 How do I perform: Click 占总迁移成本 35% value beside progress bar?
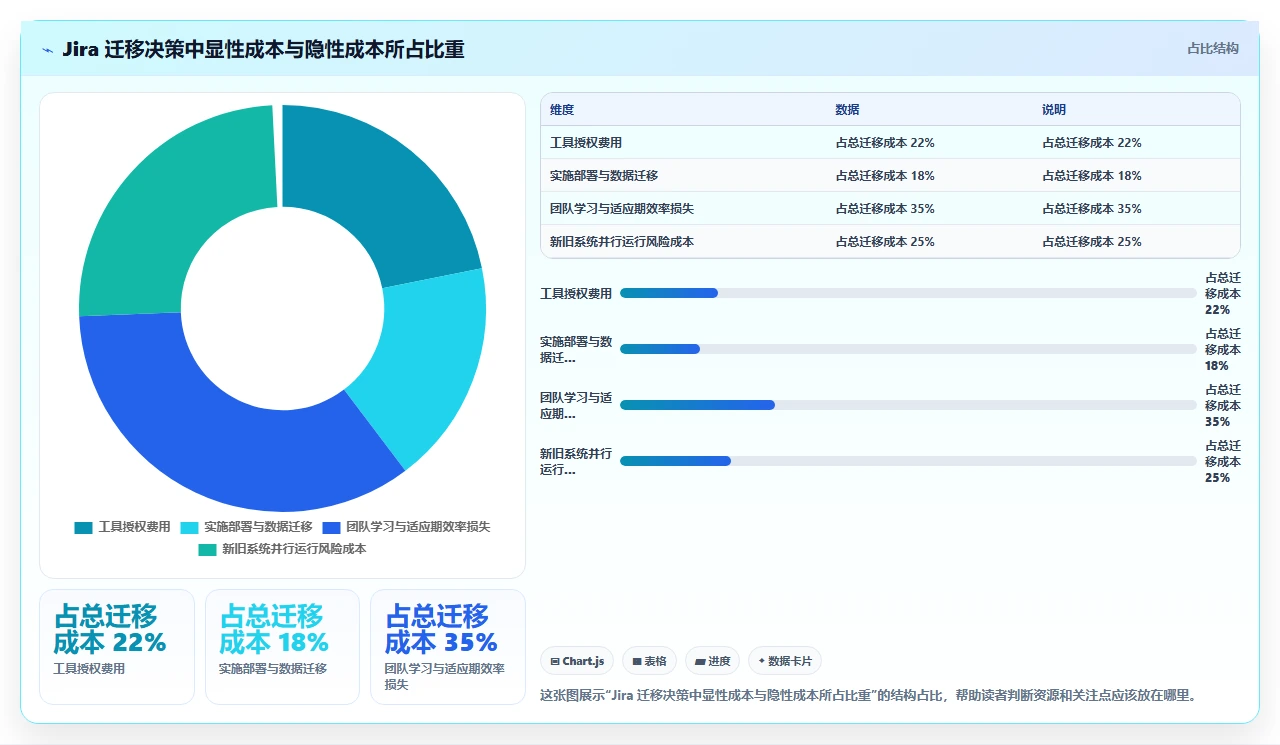(1223, 406)
